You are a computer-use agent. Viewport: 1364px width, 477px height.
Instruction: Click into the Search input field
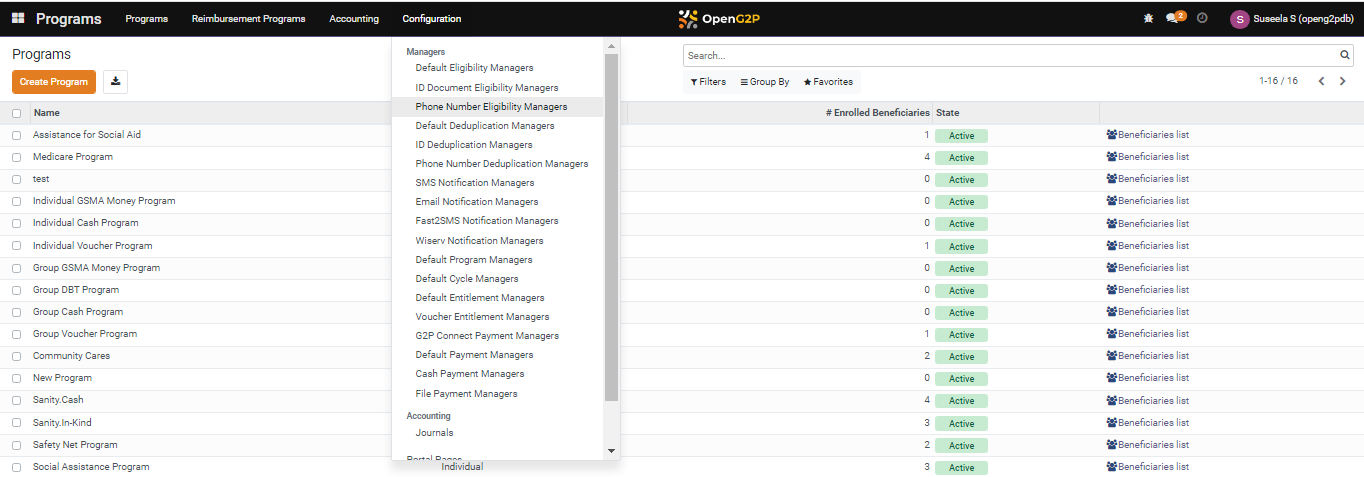[x=1010, y=56]
